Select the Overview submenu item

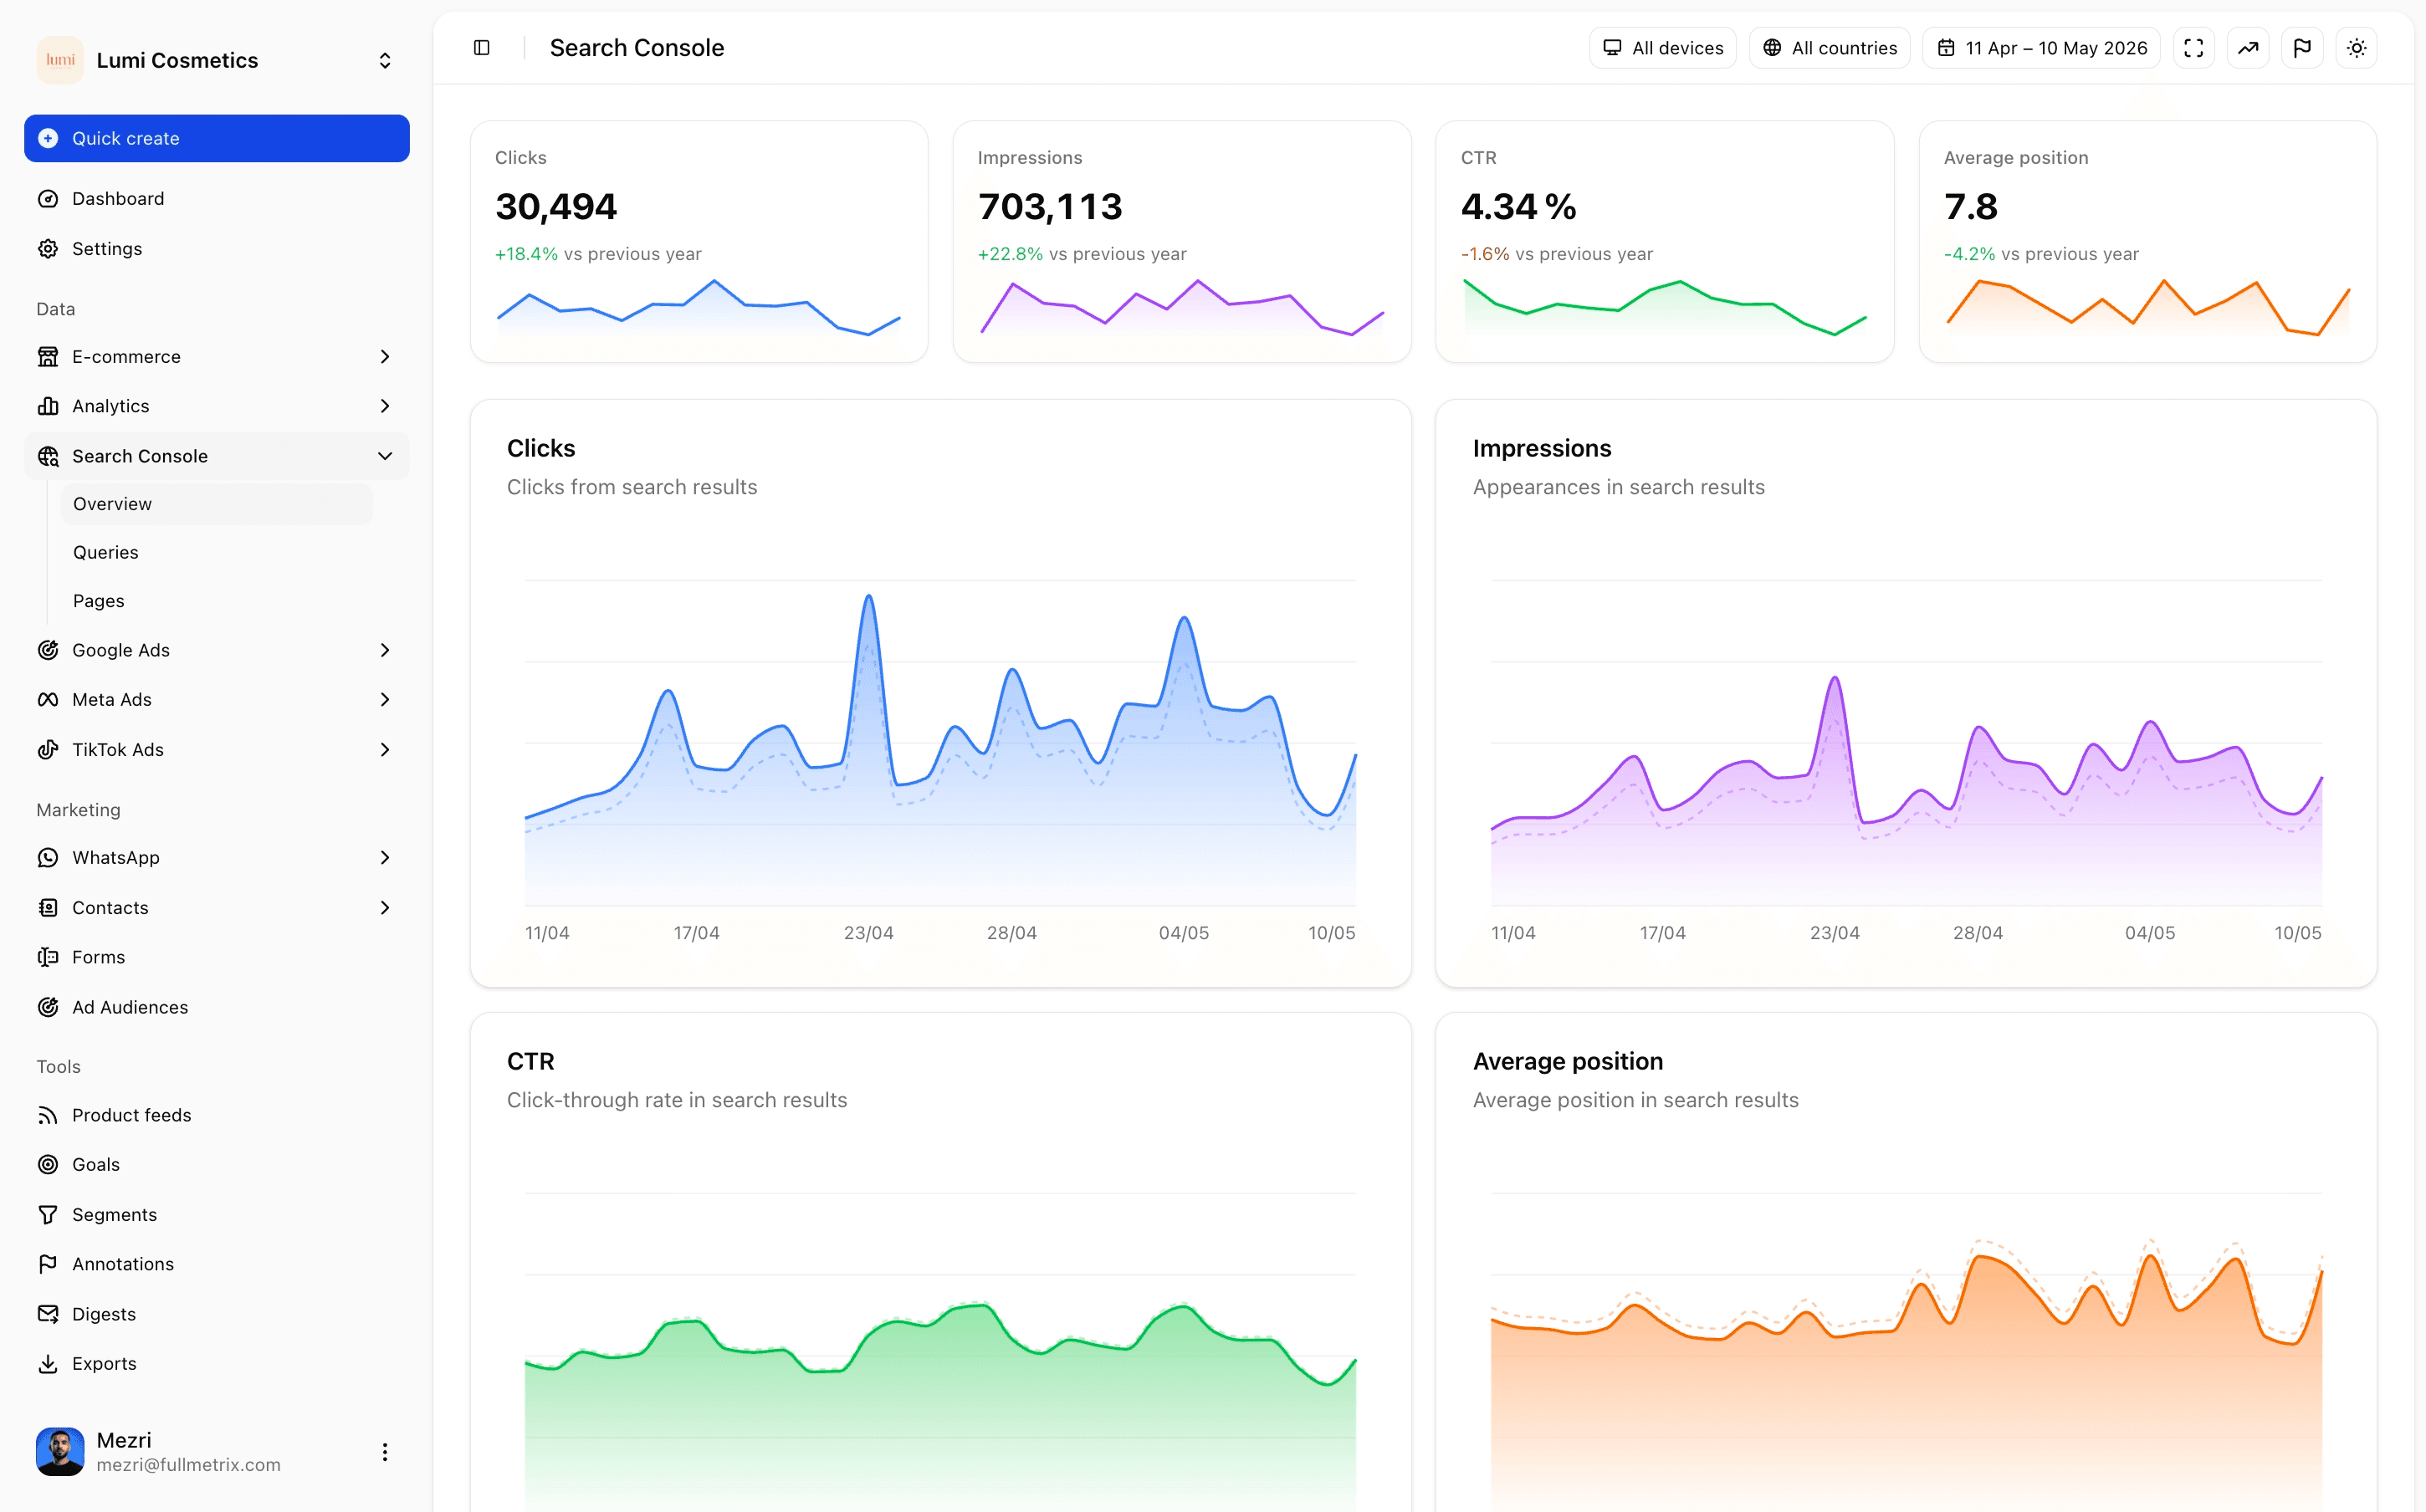click(x=217, y=504)
